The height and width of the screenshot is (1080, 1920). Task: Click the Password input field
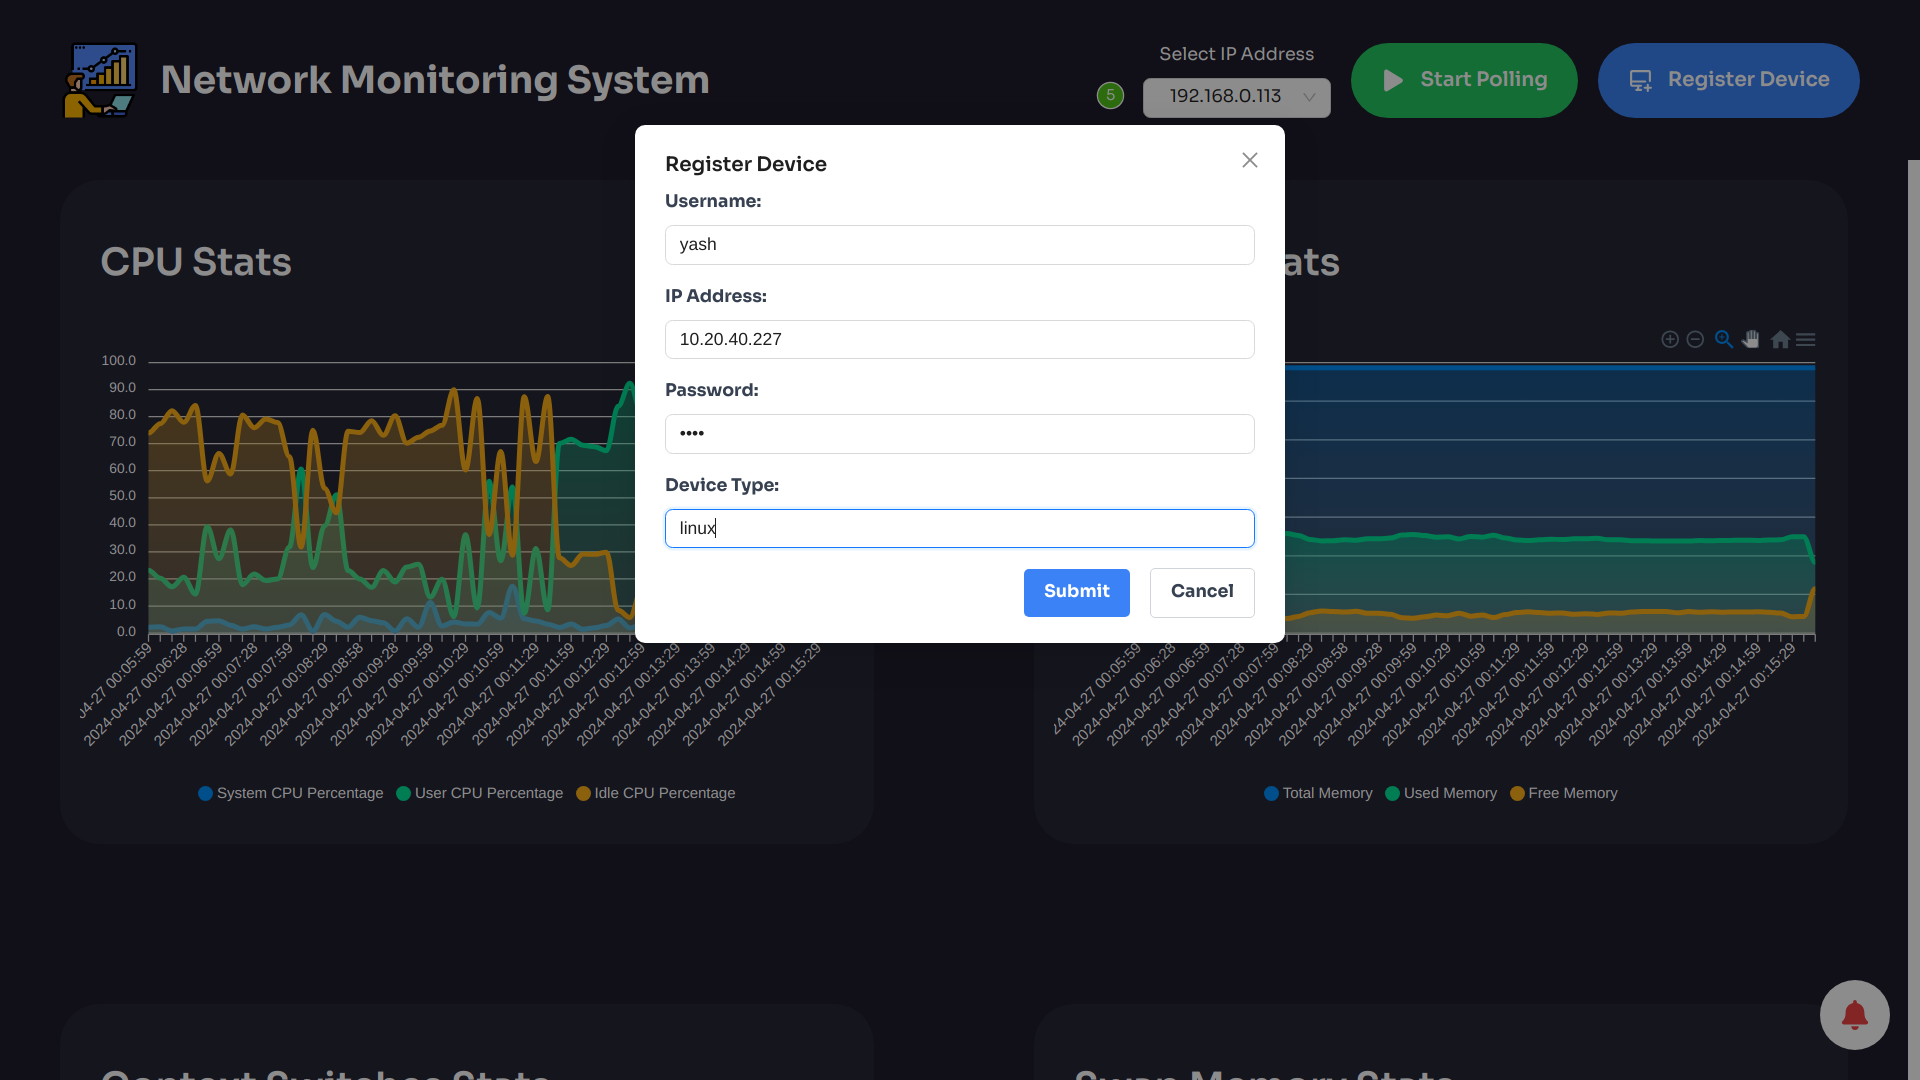pyautogui.click(x=959, y=434)
